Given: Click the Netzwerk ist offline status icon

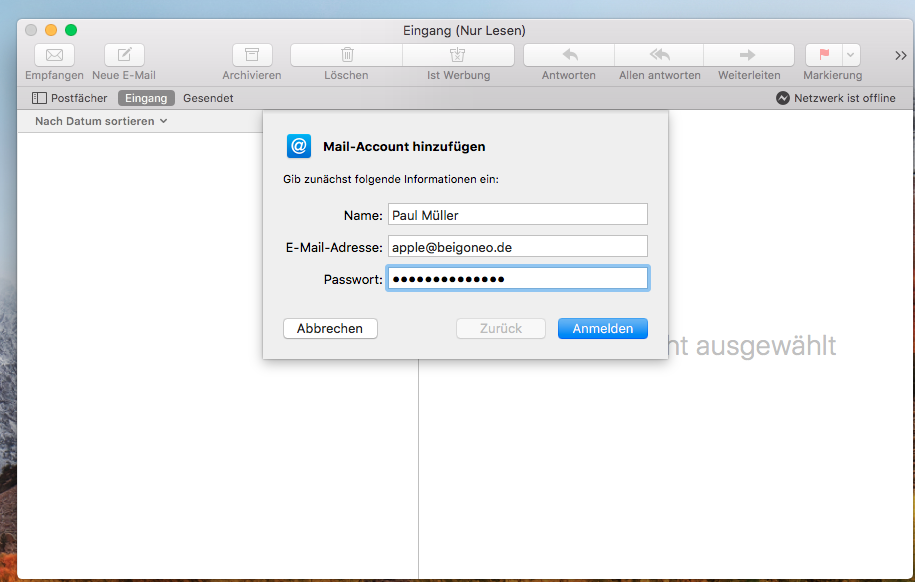Looking at the screenshot, I should pos(783,98).
